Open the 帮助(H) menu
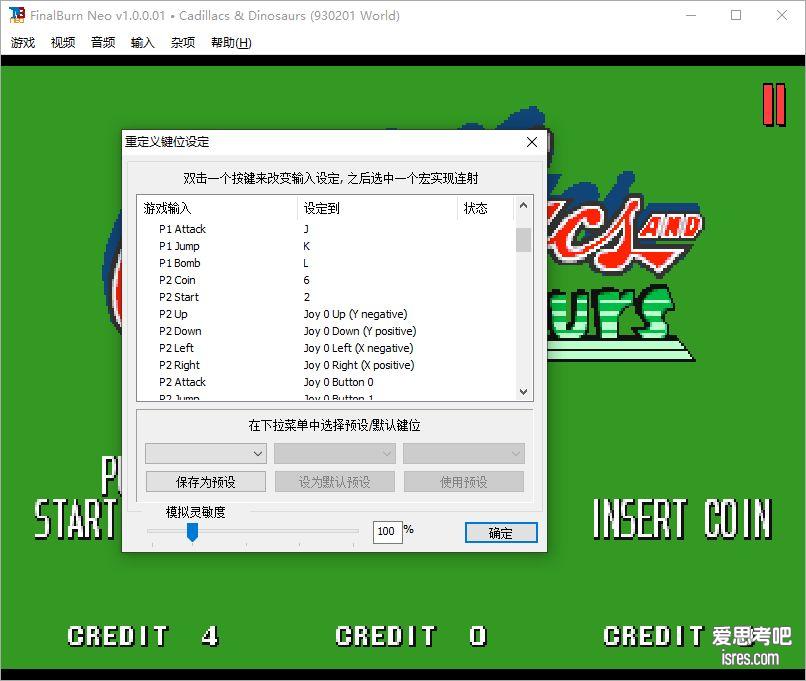The image size is (806, 681). click(231, 43)
